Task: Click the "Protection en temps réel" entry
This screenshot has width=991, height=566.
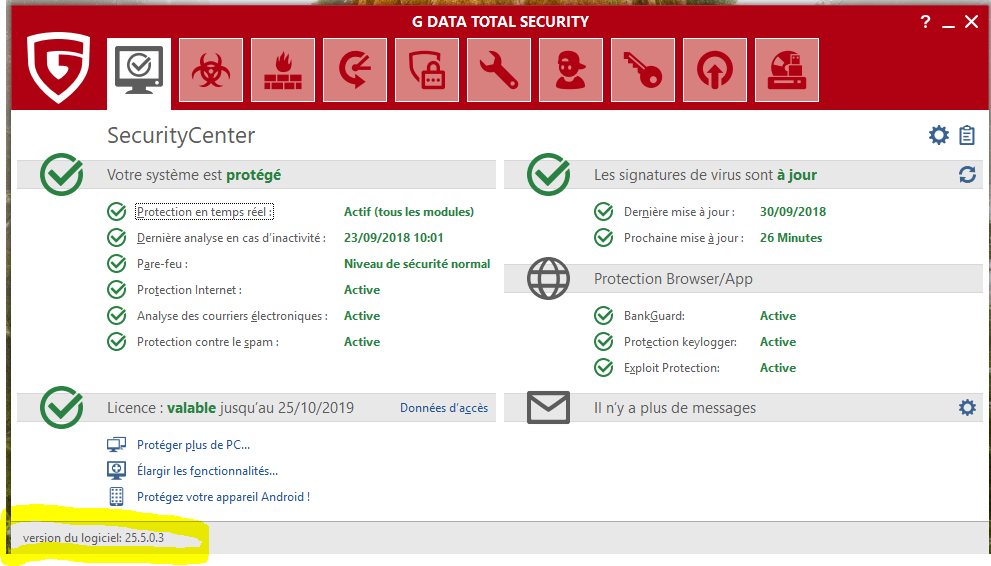Action: (x=204, y=212)
